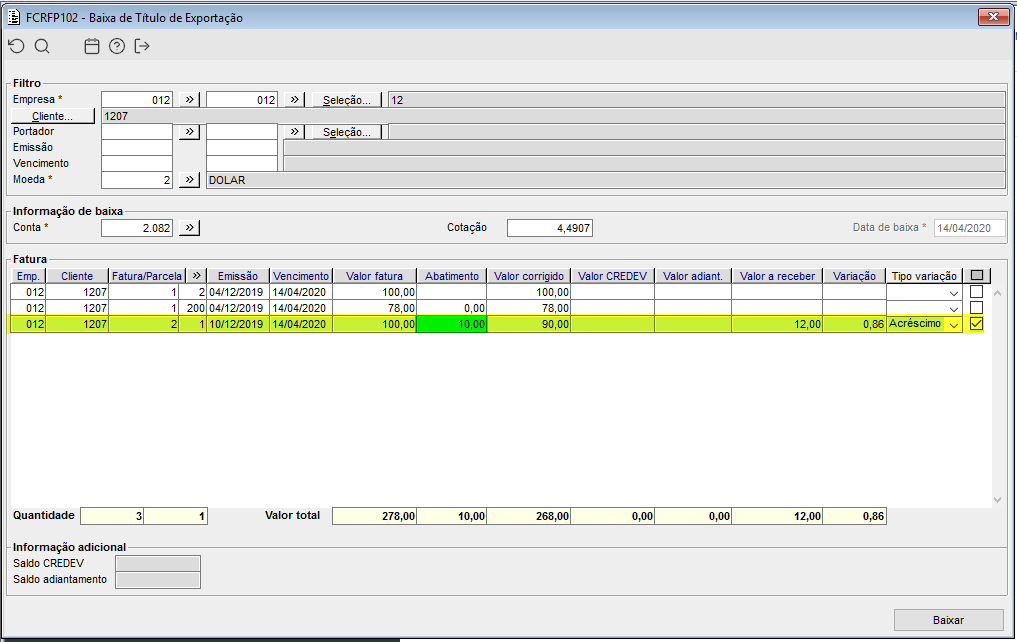Click the Abatimento column header
1017x642 pixels.
click(451, 276)
